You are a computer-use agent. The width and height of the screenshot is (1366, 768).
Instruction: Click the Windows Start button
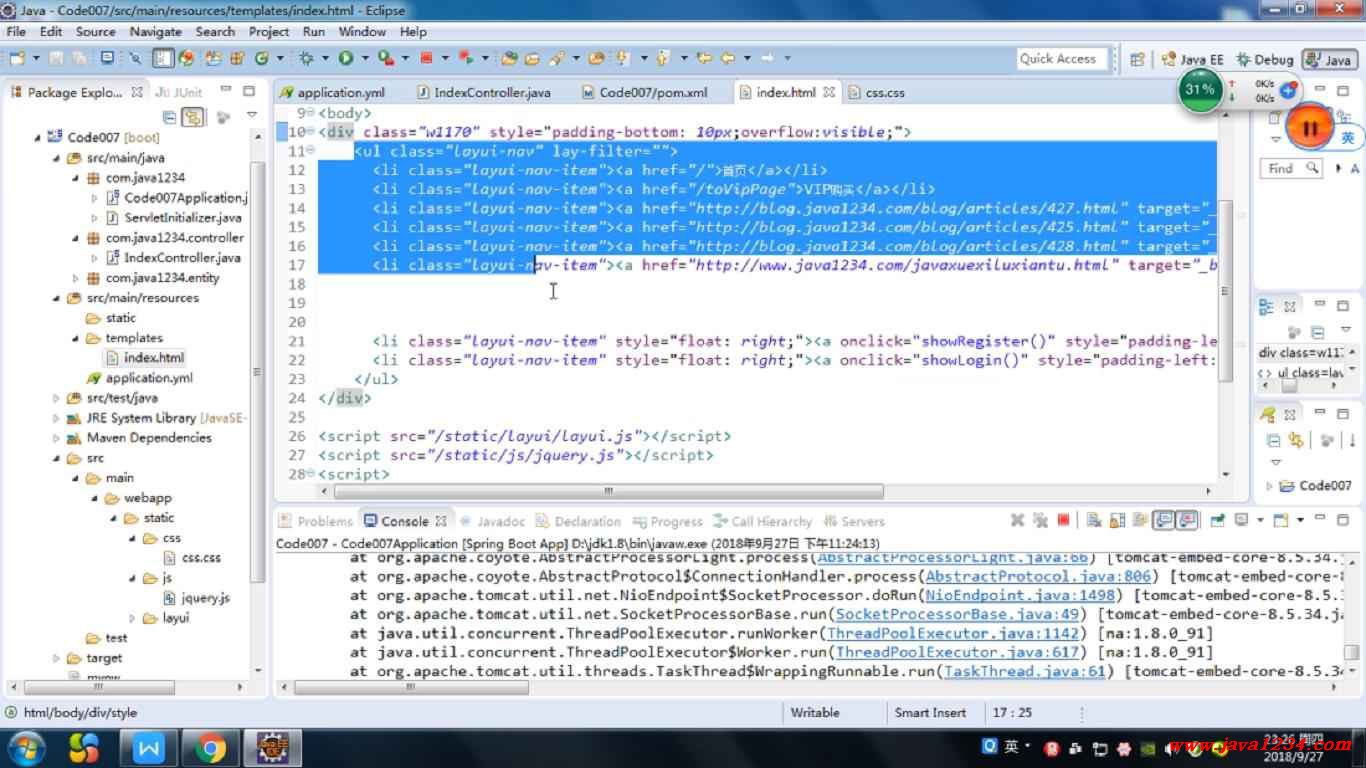click(25, 747)
